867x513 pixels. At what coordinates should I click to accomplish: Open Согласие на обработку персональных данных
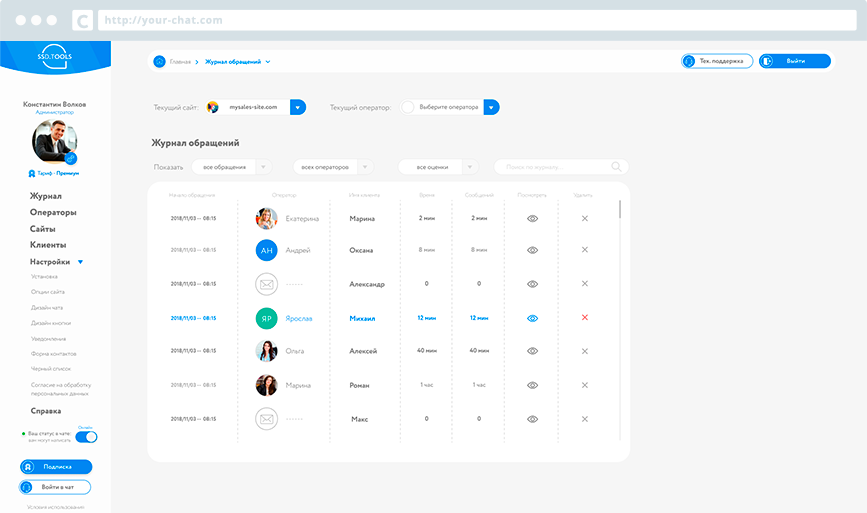coord(61,389)
